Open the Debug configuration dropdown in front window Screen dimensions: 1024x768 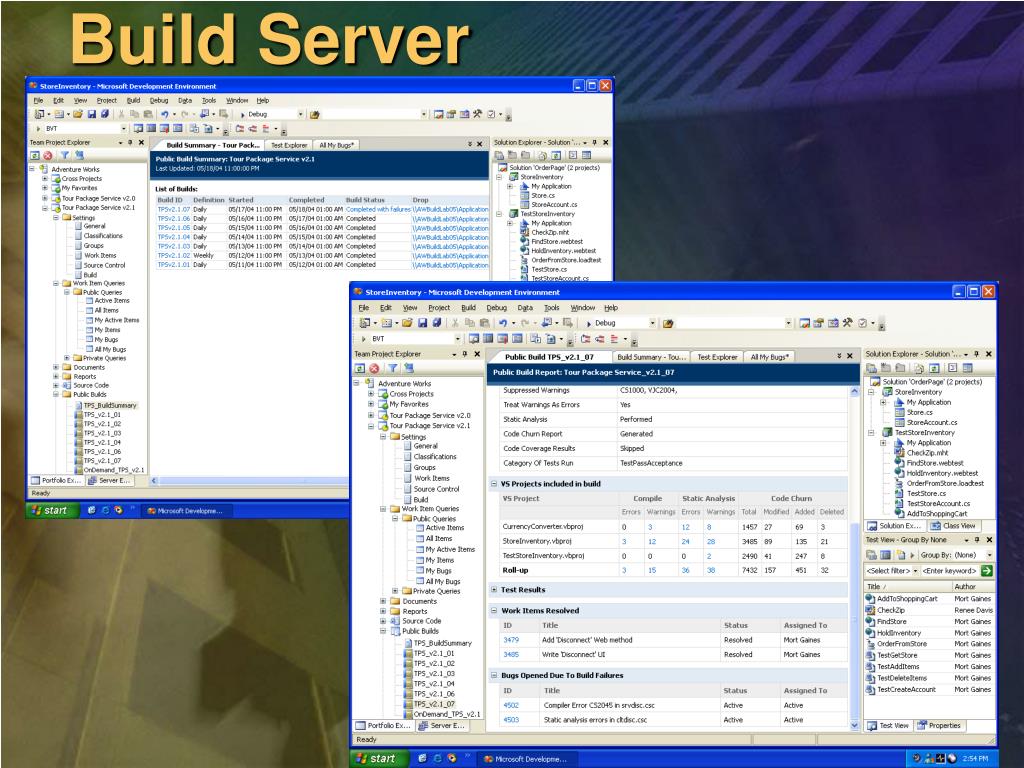(x=652, y=323)
